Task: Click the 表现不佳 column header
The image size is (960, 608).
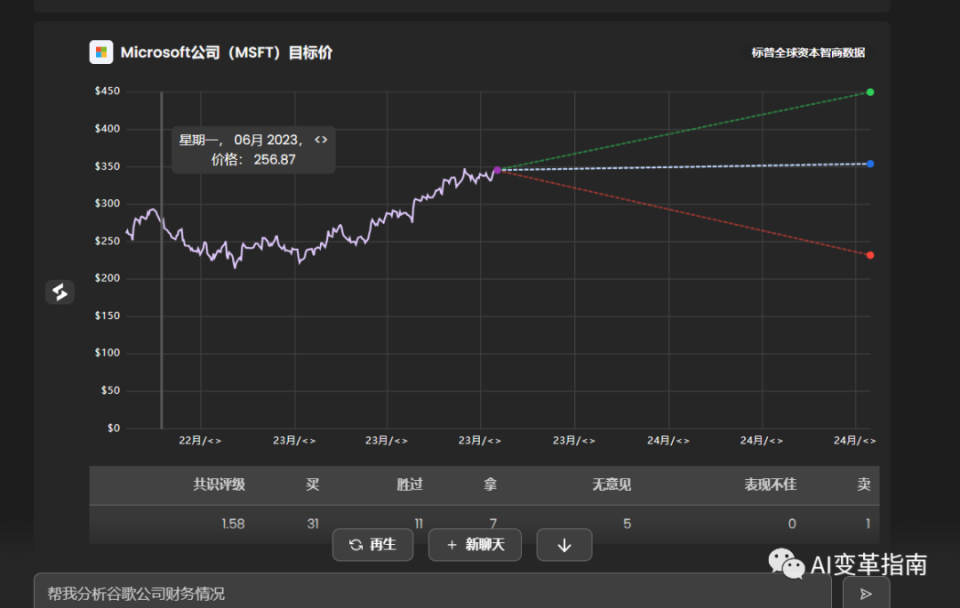Action: 770,485
